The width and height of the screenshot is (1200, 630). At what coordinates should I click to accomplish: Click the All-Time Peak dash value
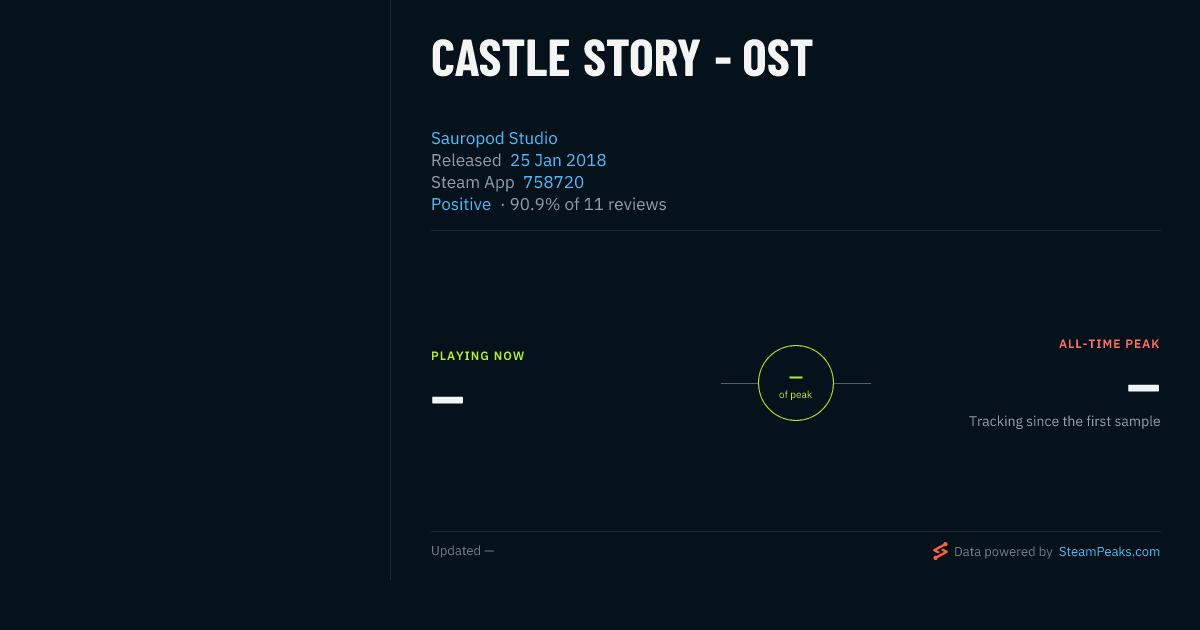point(1144,388)
